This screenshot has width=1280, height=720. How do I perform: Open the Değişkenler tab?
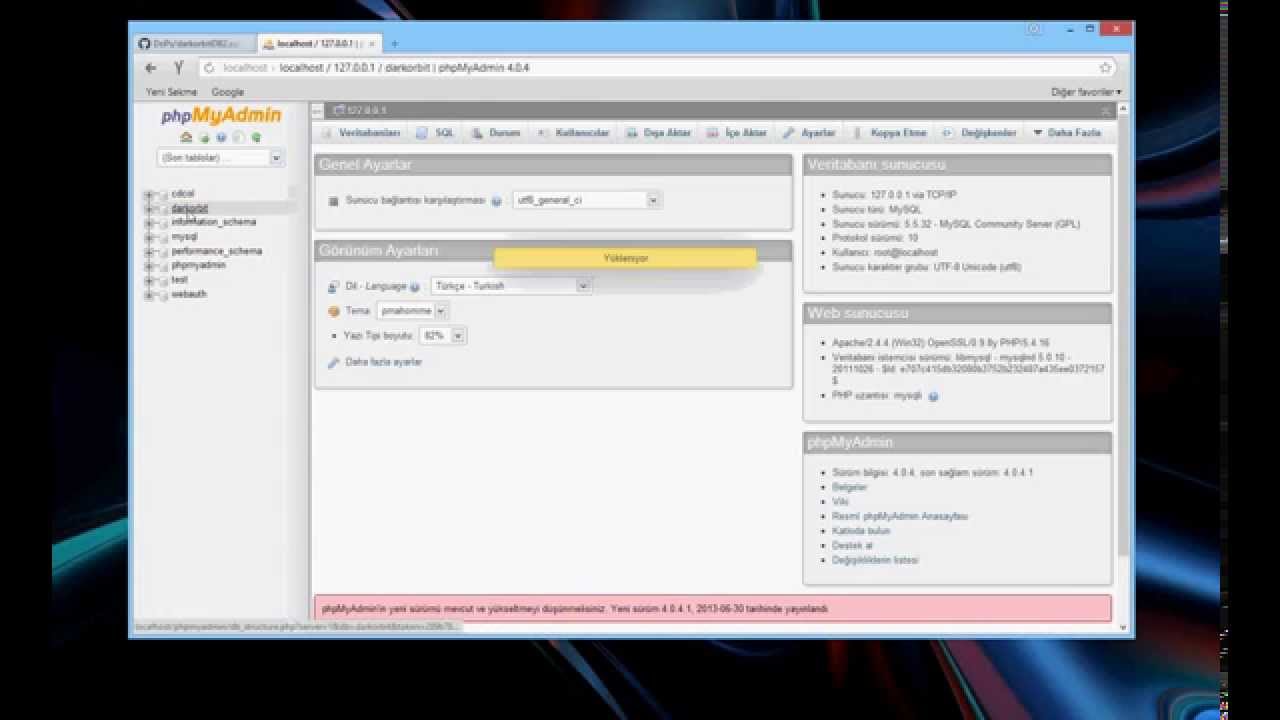click(980, 133)
